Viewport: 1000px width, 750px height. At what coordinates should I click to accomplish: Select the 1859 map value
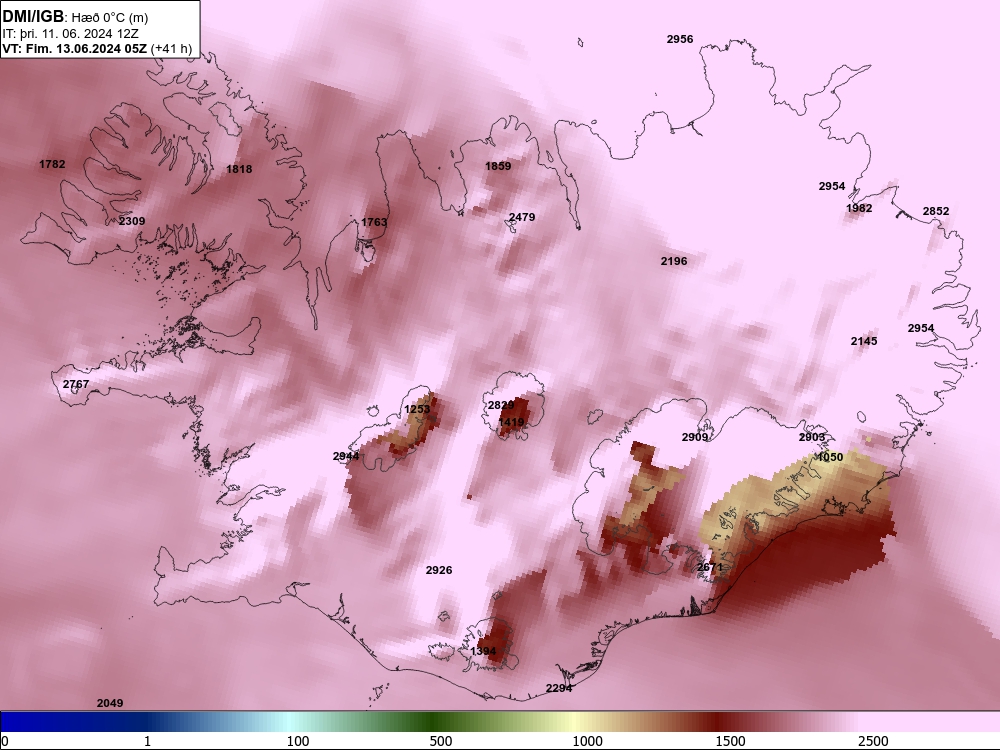pos(498,166)
